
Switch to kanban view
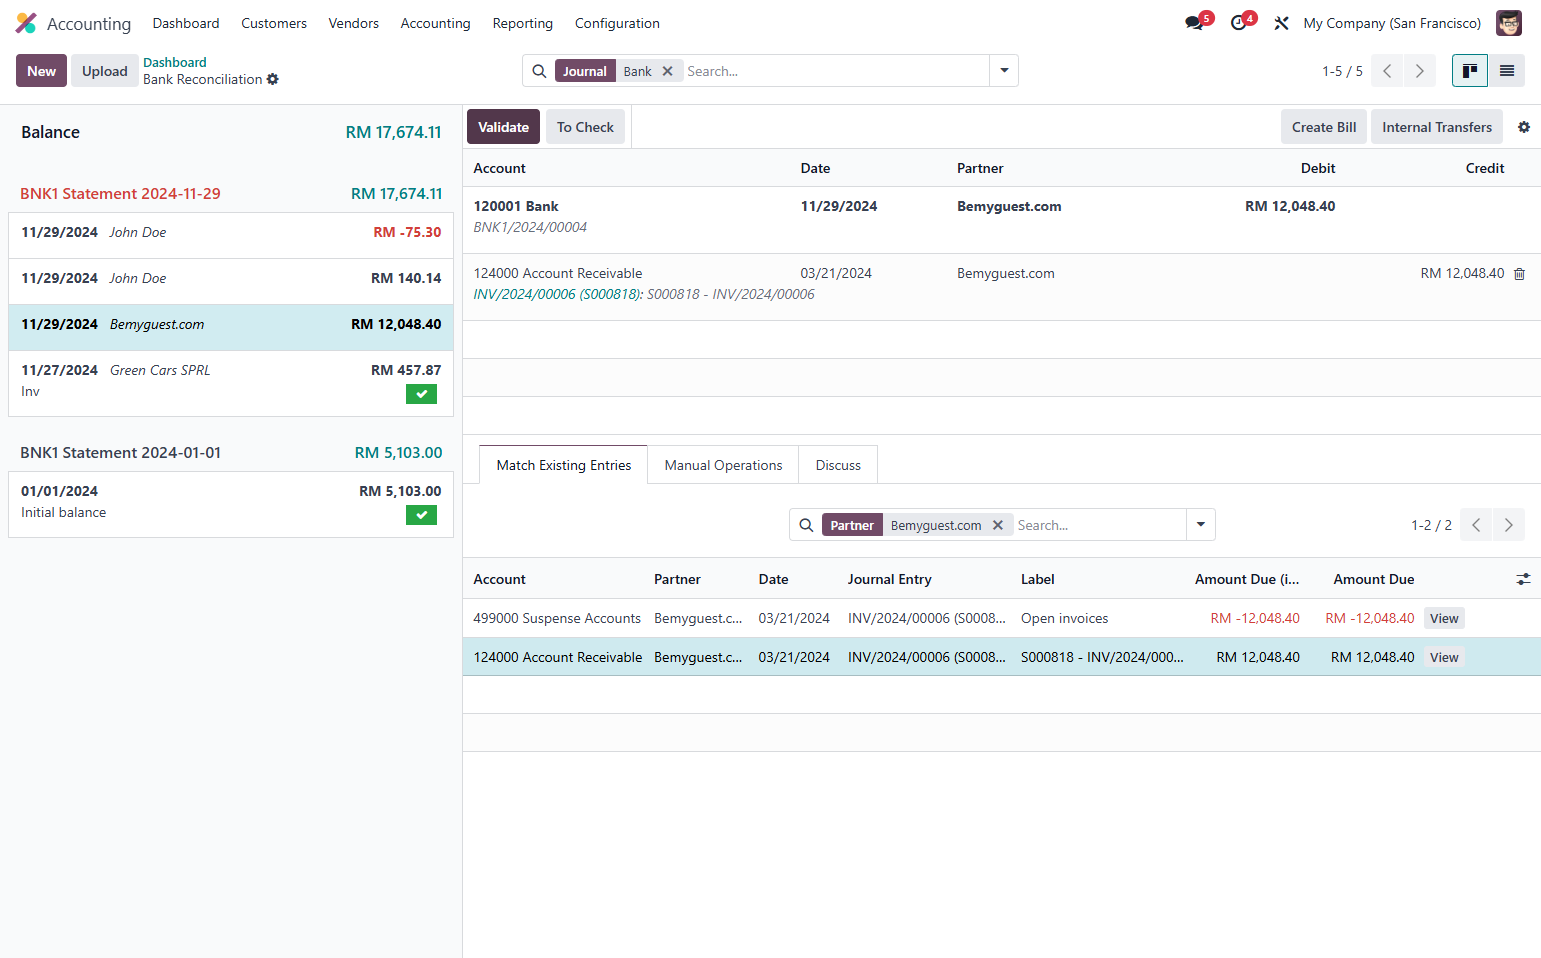pyautogui.click(x=1470, y=71)
